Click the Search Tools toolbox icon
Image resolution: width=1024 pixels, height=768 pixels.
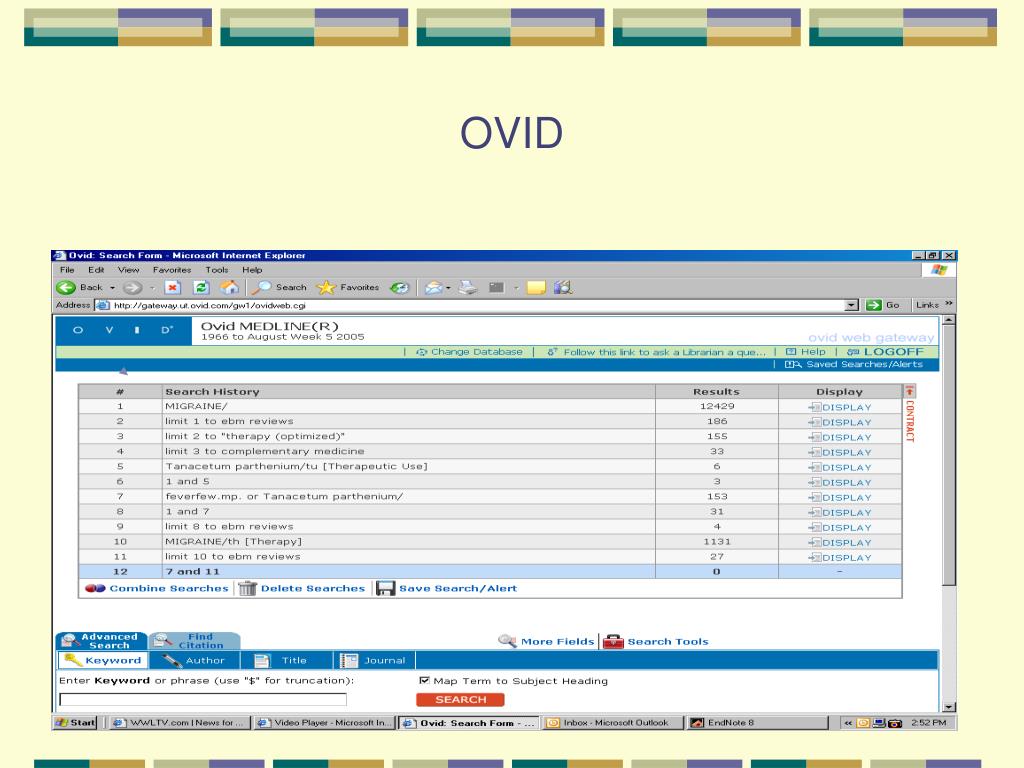pos(613,641)
